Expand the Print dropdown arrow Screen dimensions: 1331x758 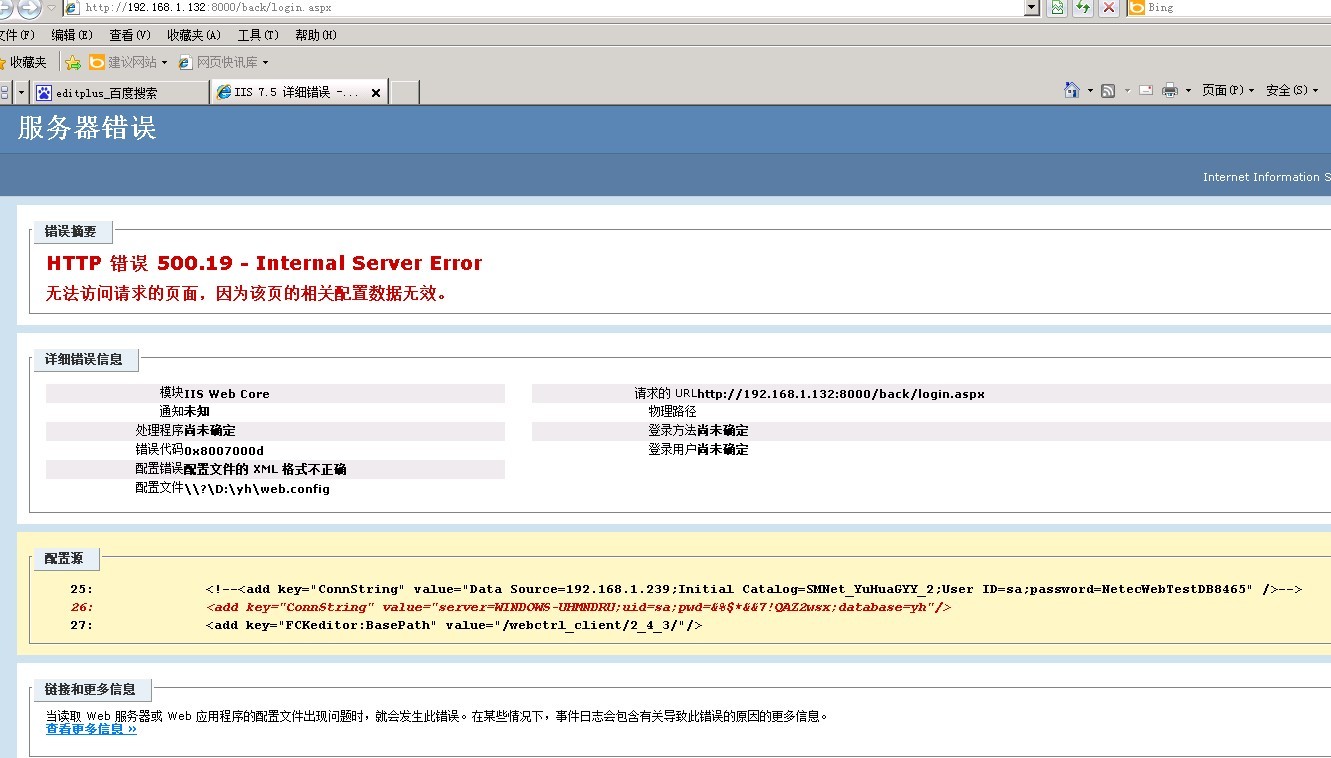tap(1188, 90)
